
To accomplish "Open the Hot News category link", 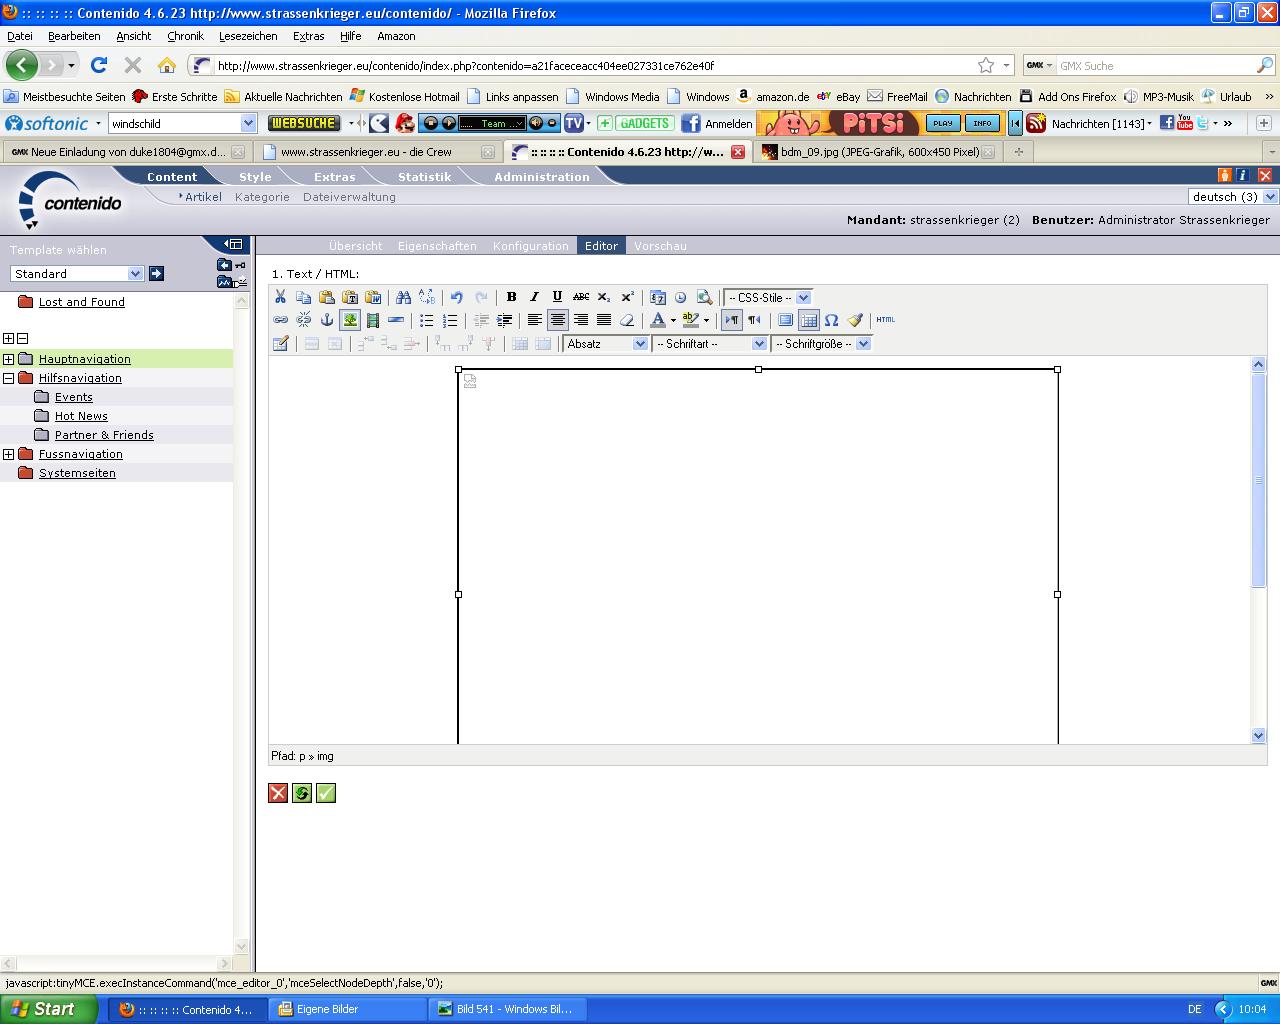I will 81,416.
